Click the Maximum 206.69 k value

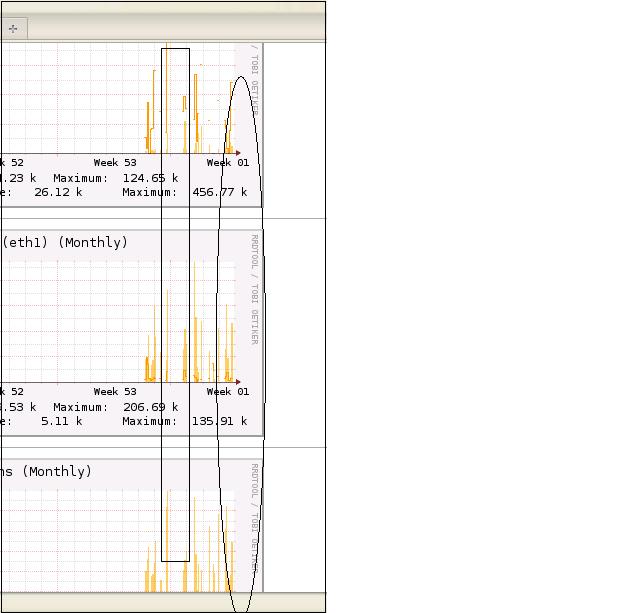click(x=150, y=407)
